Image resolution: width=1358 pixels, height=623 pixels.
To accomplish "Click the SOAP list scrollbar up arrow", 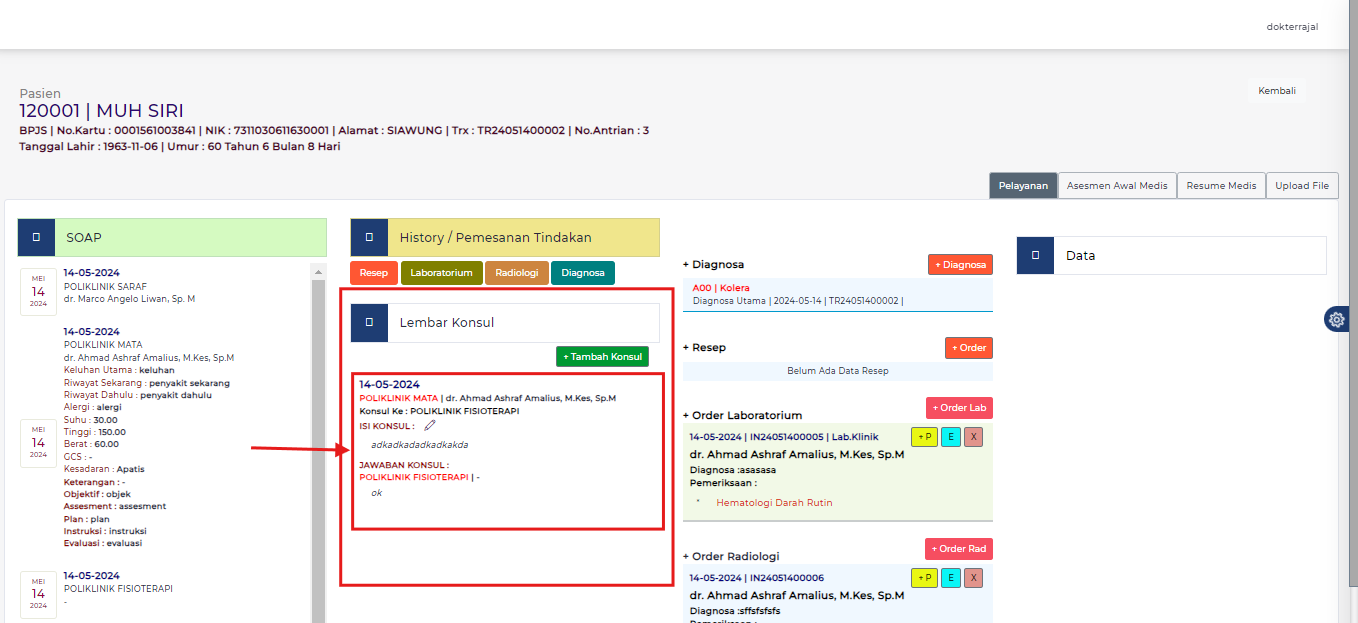I will (x=319, y=272).
